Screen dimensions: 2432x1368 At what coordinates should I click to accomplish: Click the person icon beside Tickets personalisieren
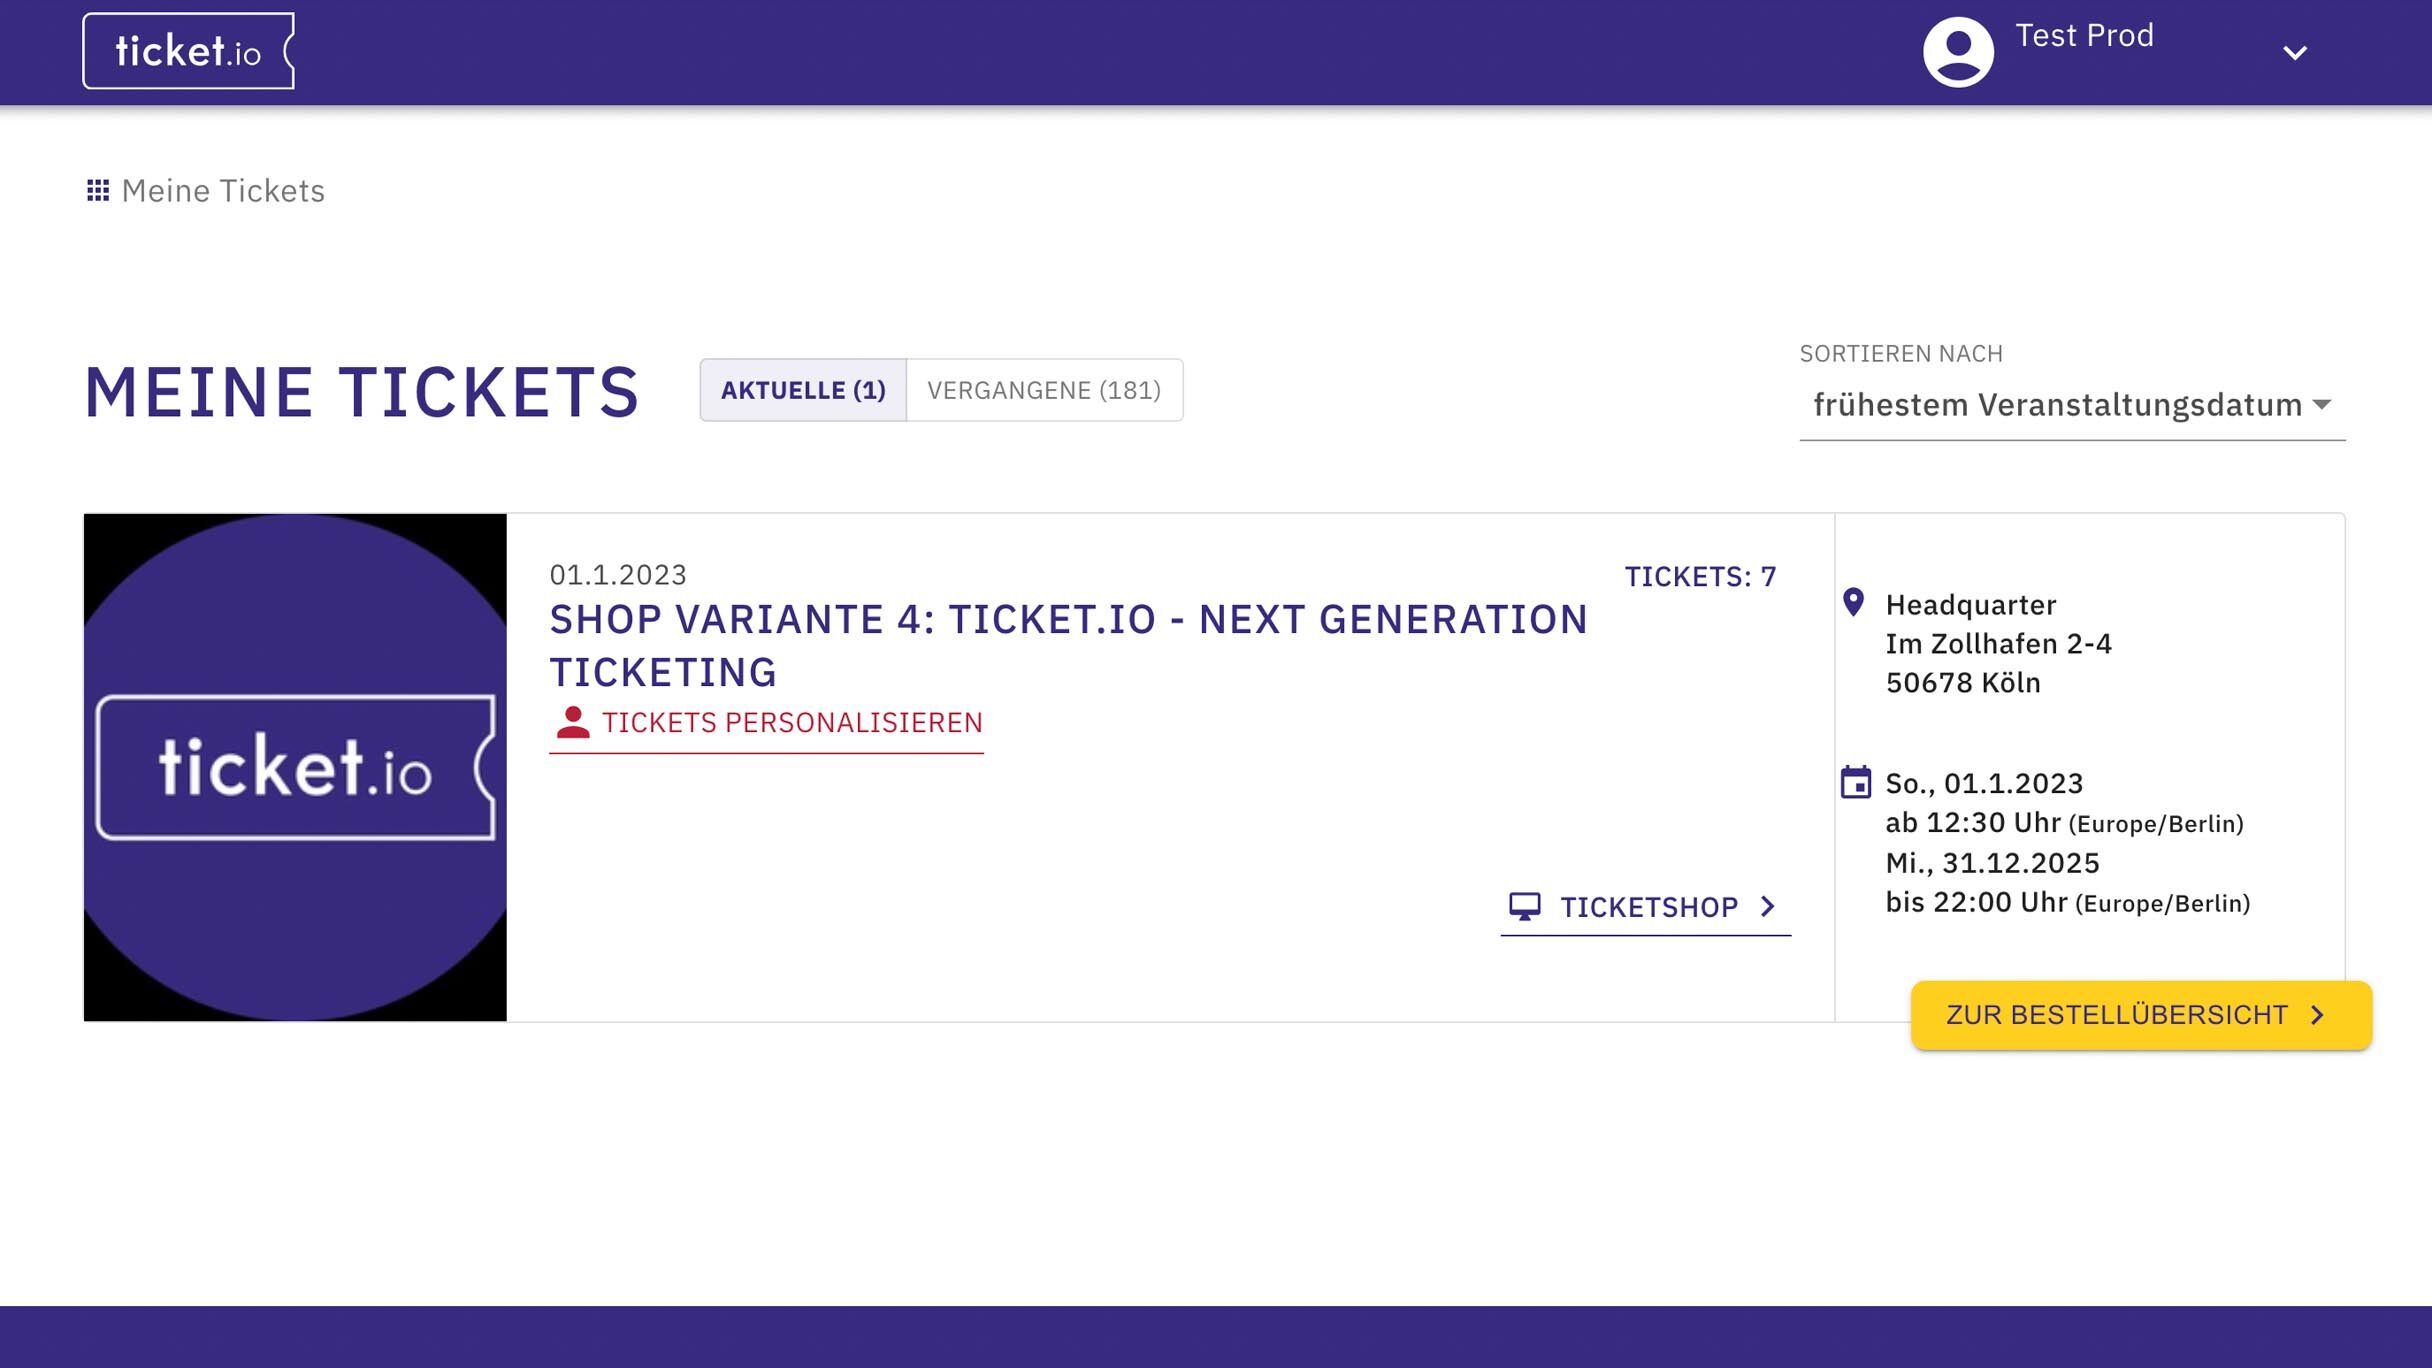pyautogui.click(x=572, y=720)
